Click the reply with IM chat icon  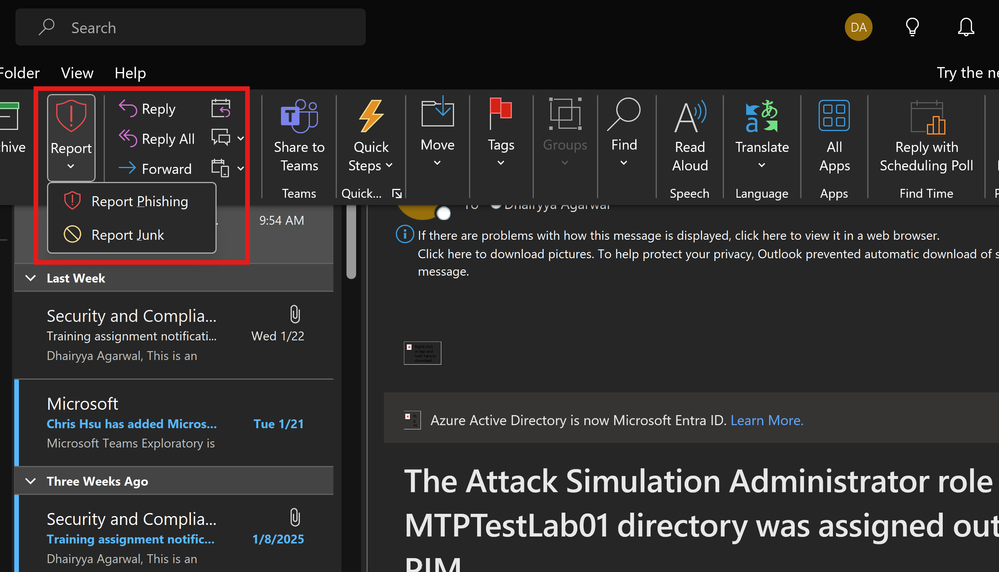tap(220, 138)
